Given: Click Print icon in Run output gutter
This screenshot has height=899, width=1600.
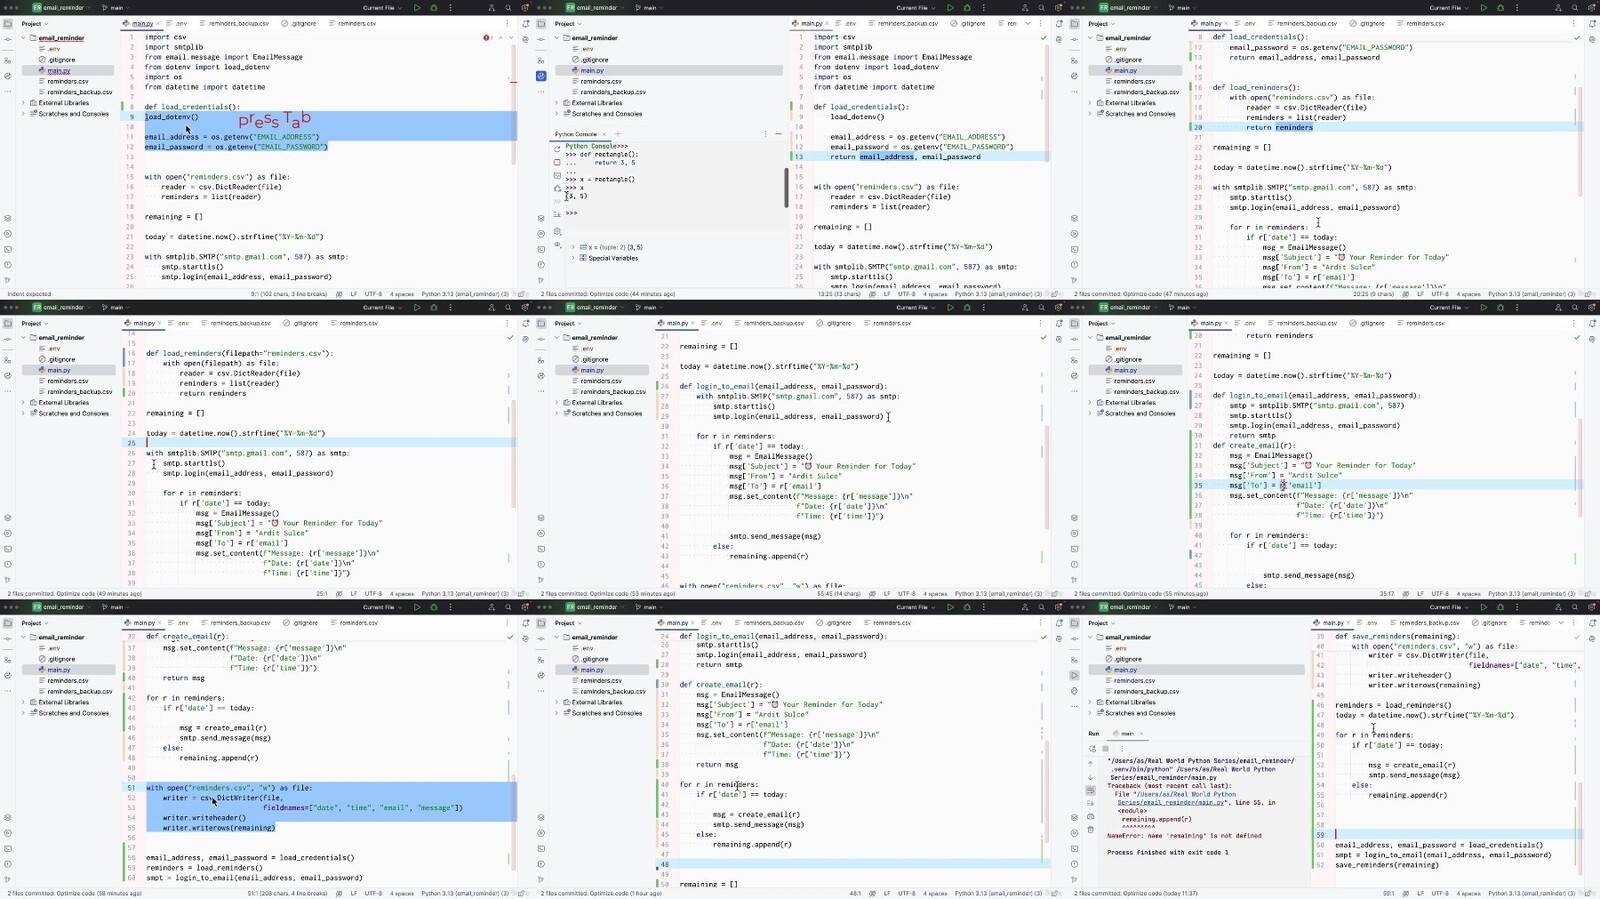Looking at the screenshot, I should [x=1090, y=817].
